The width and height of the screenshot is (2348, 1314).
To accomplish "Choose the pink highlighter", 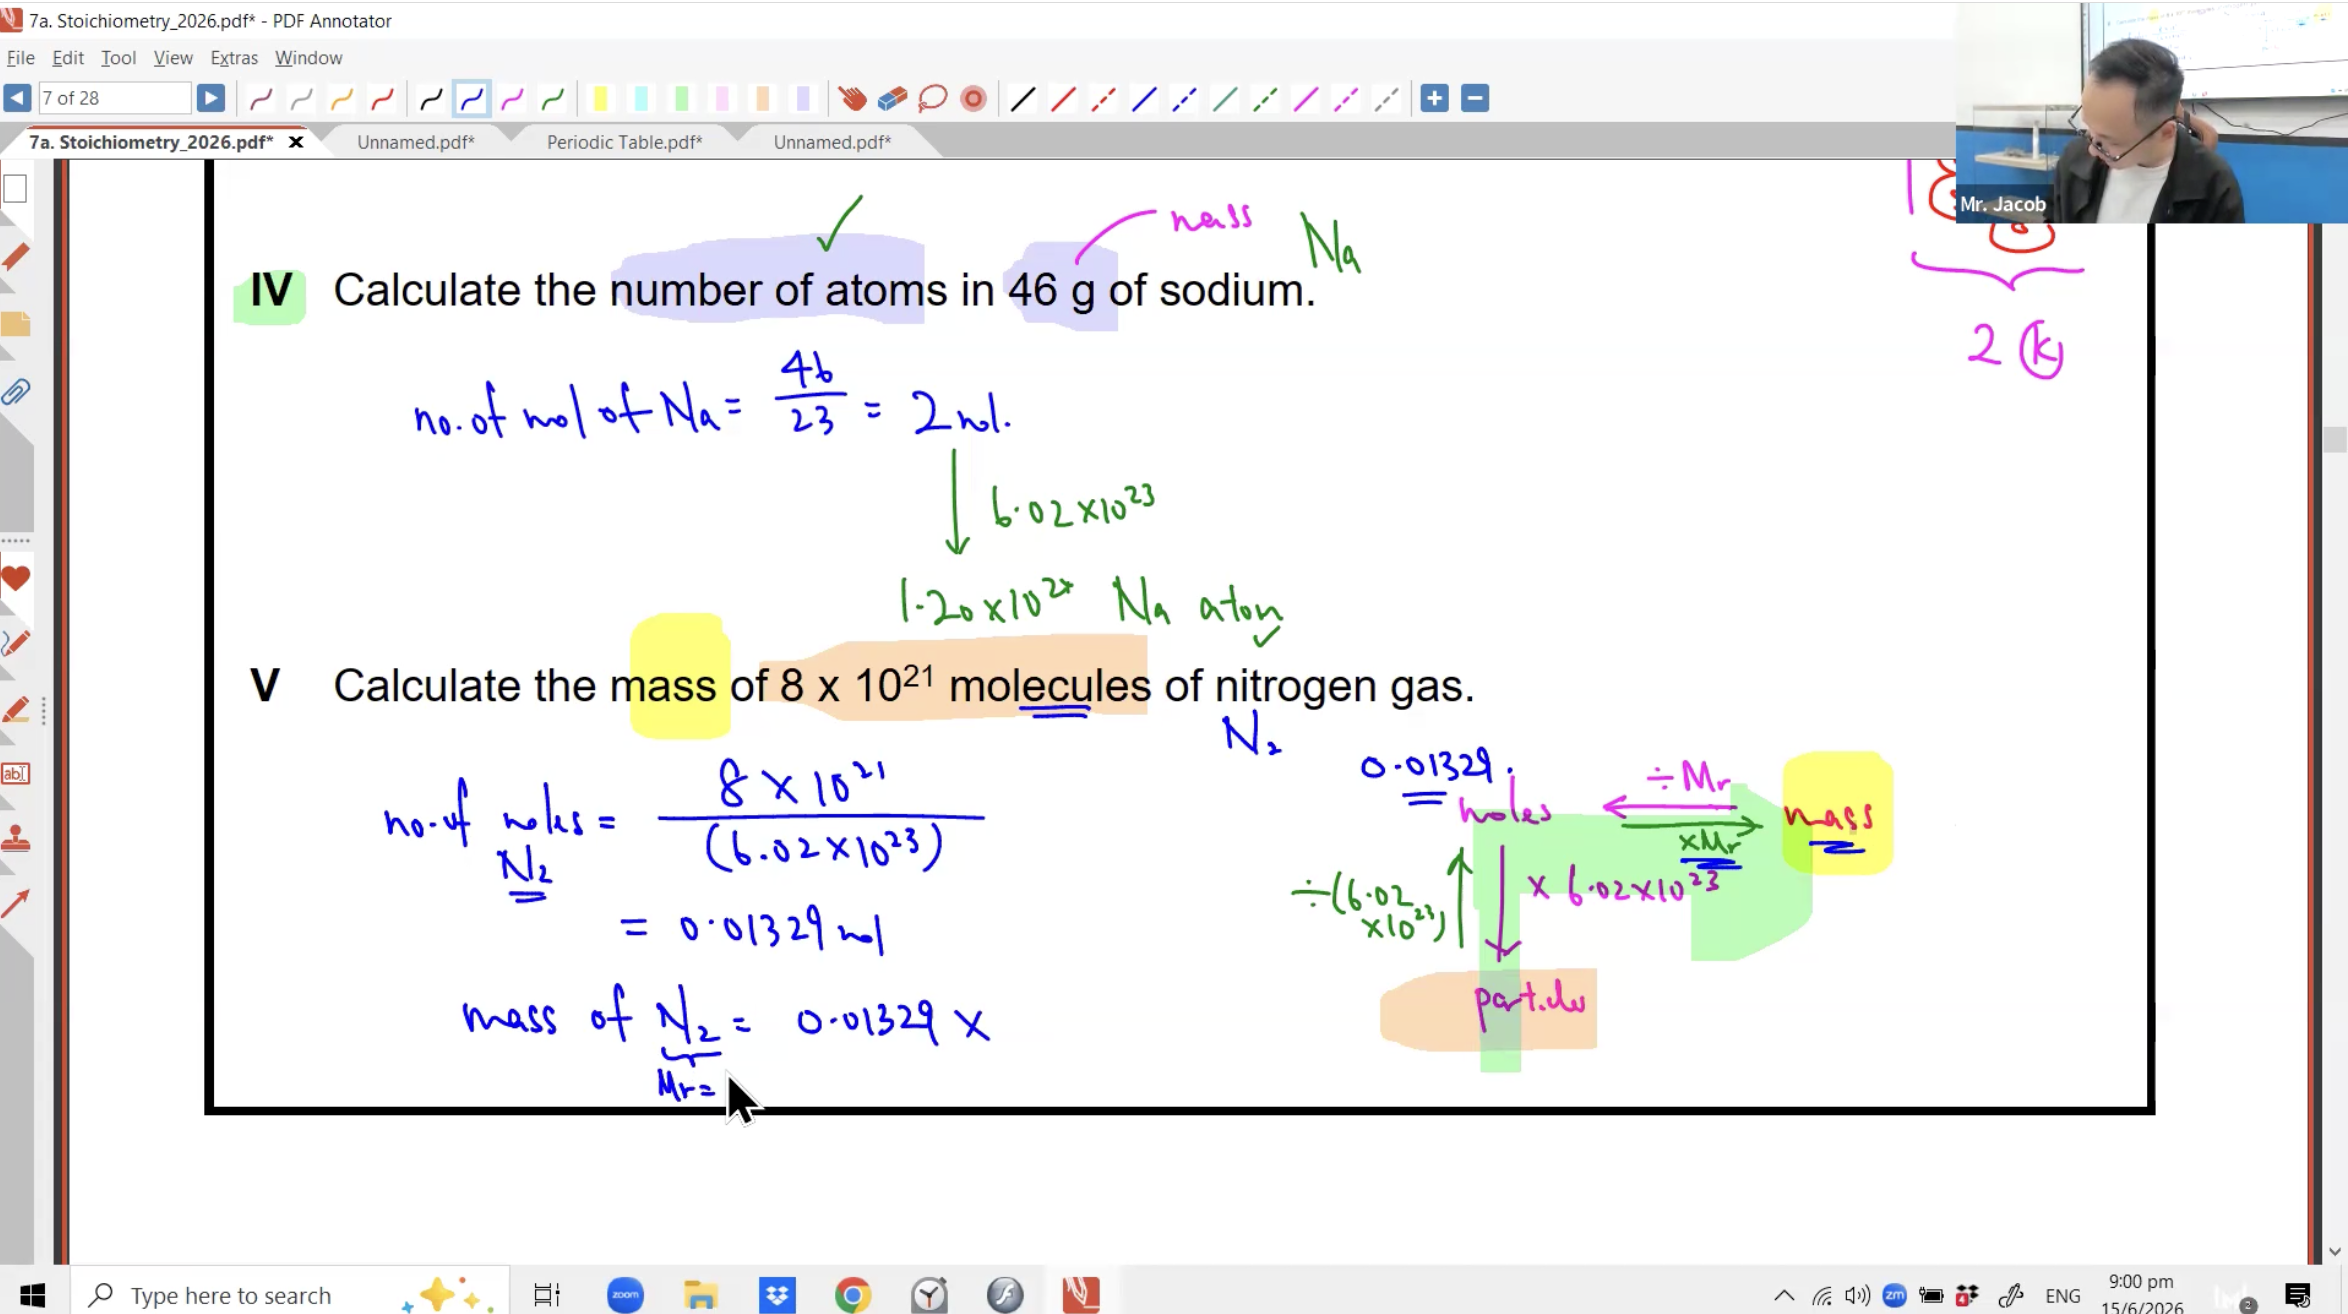I will coord(722,98).
